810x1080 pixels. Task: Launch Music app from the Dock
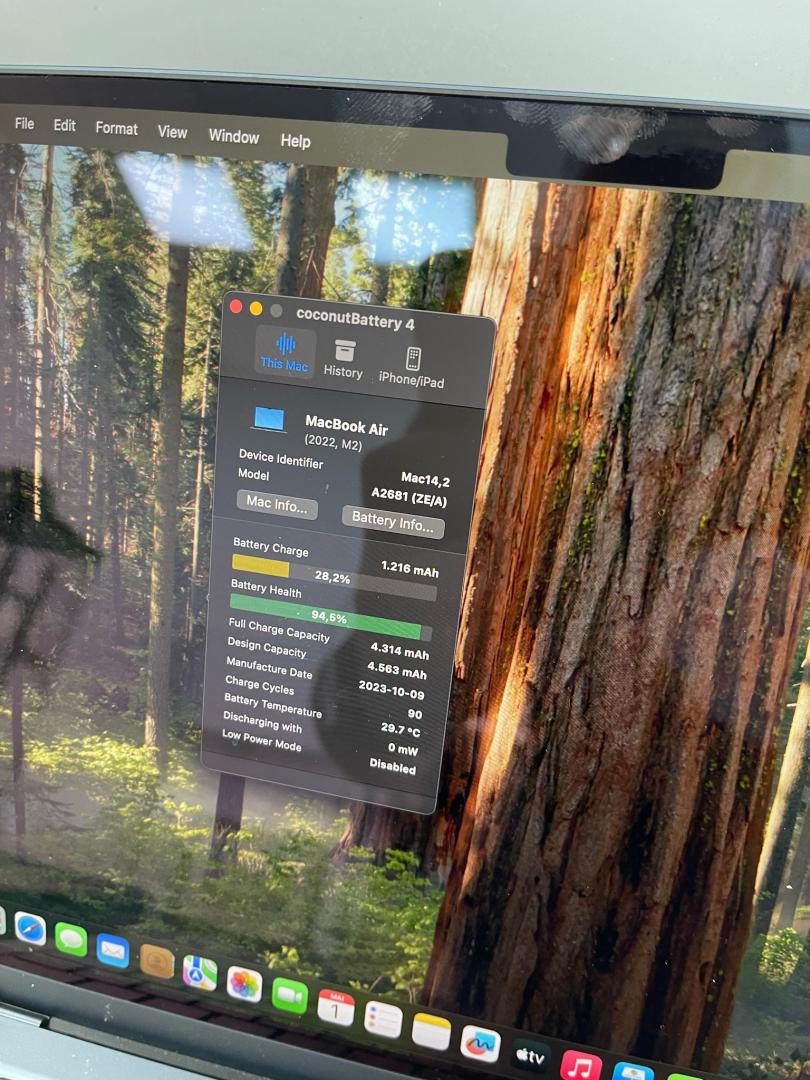(581, 1065)
